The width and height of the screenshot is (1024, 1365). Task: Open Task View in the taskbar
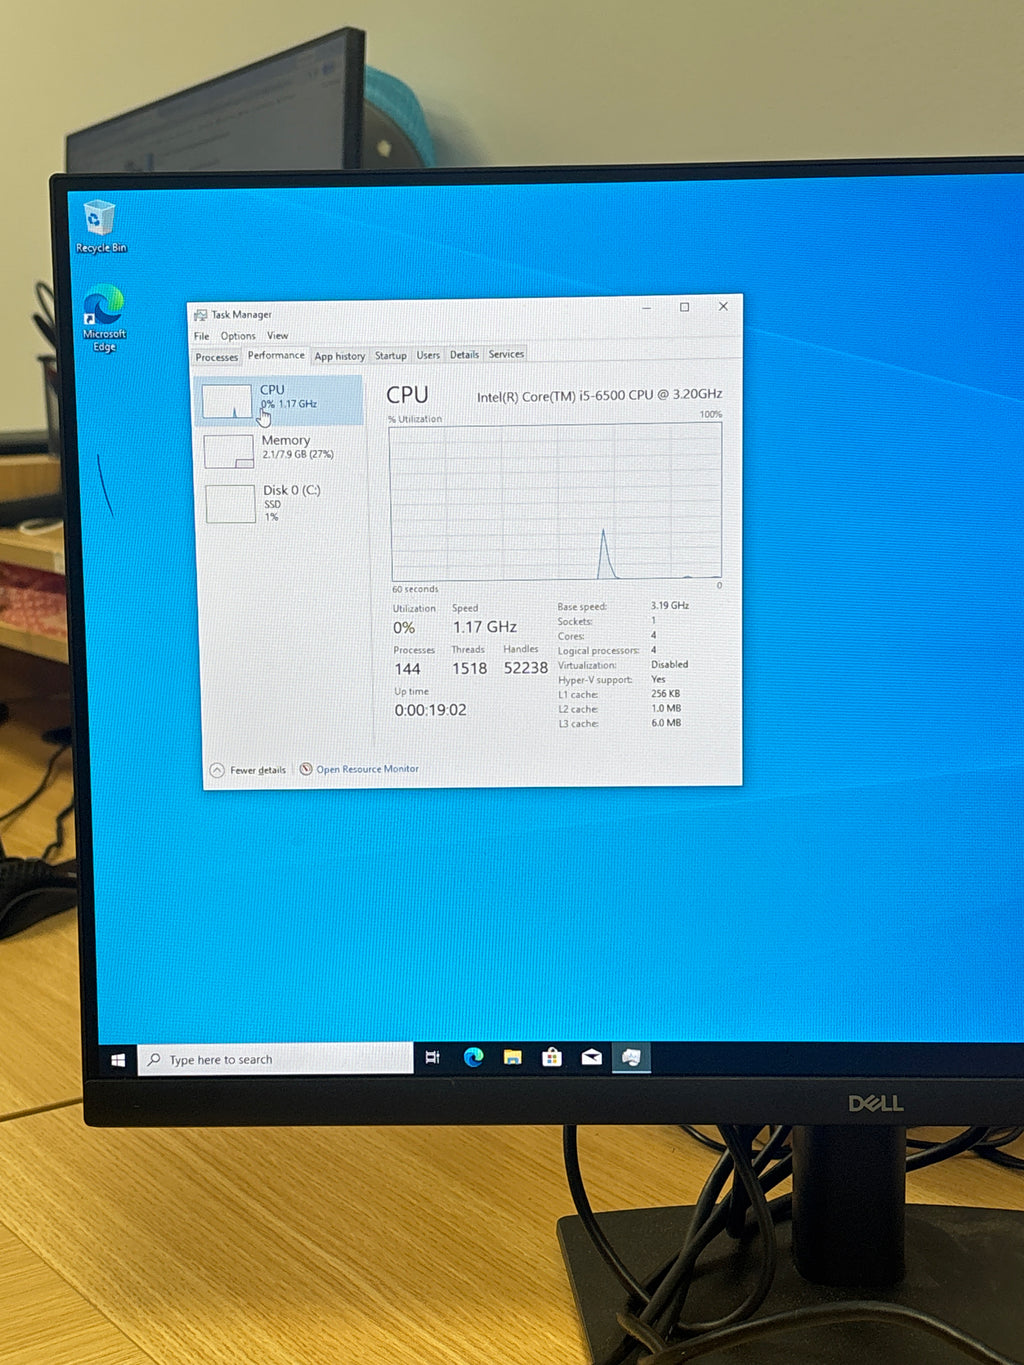(x=432, y=1057)
